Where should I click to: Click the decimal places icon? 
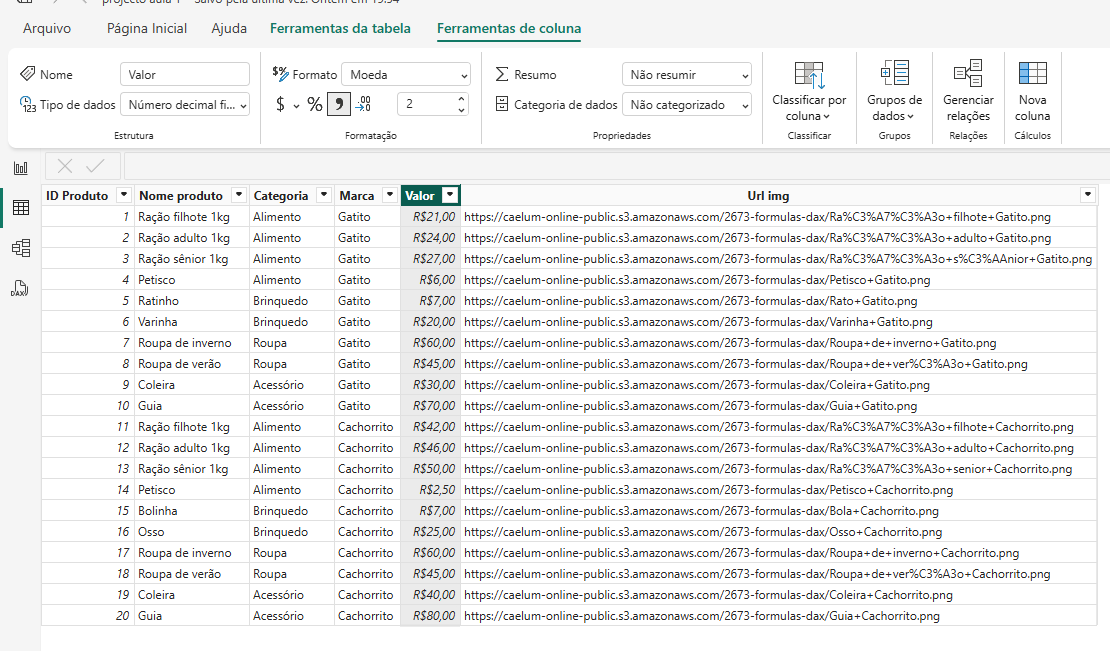pos(363,105)
